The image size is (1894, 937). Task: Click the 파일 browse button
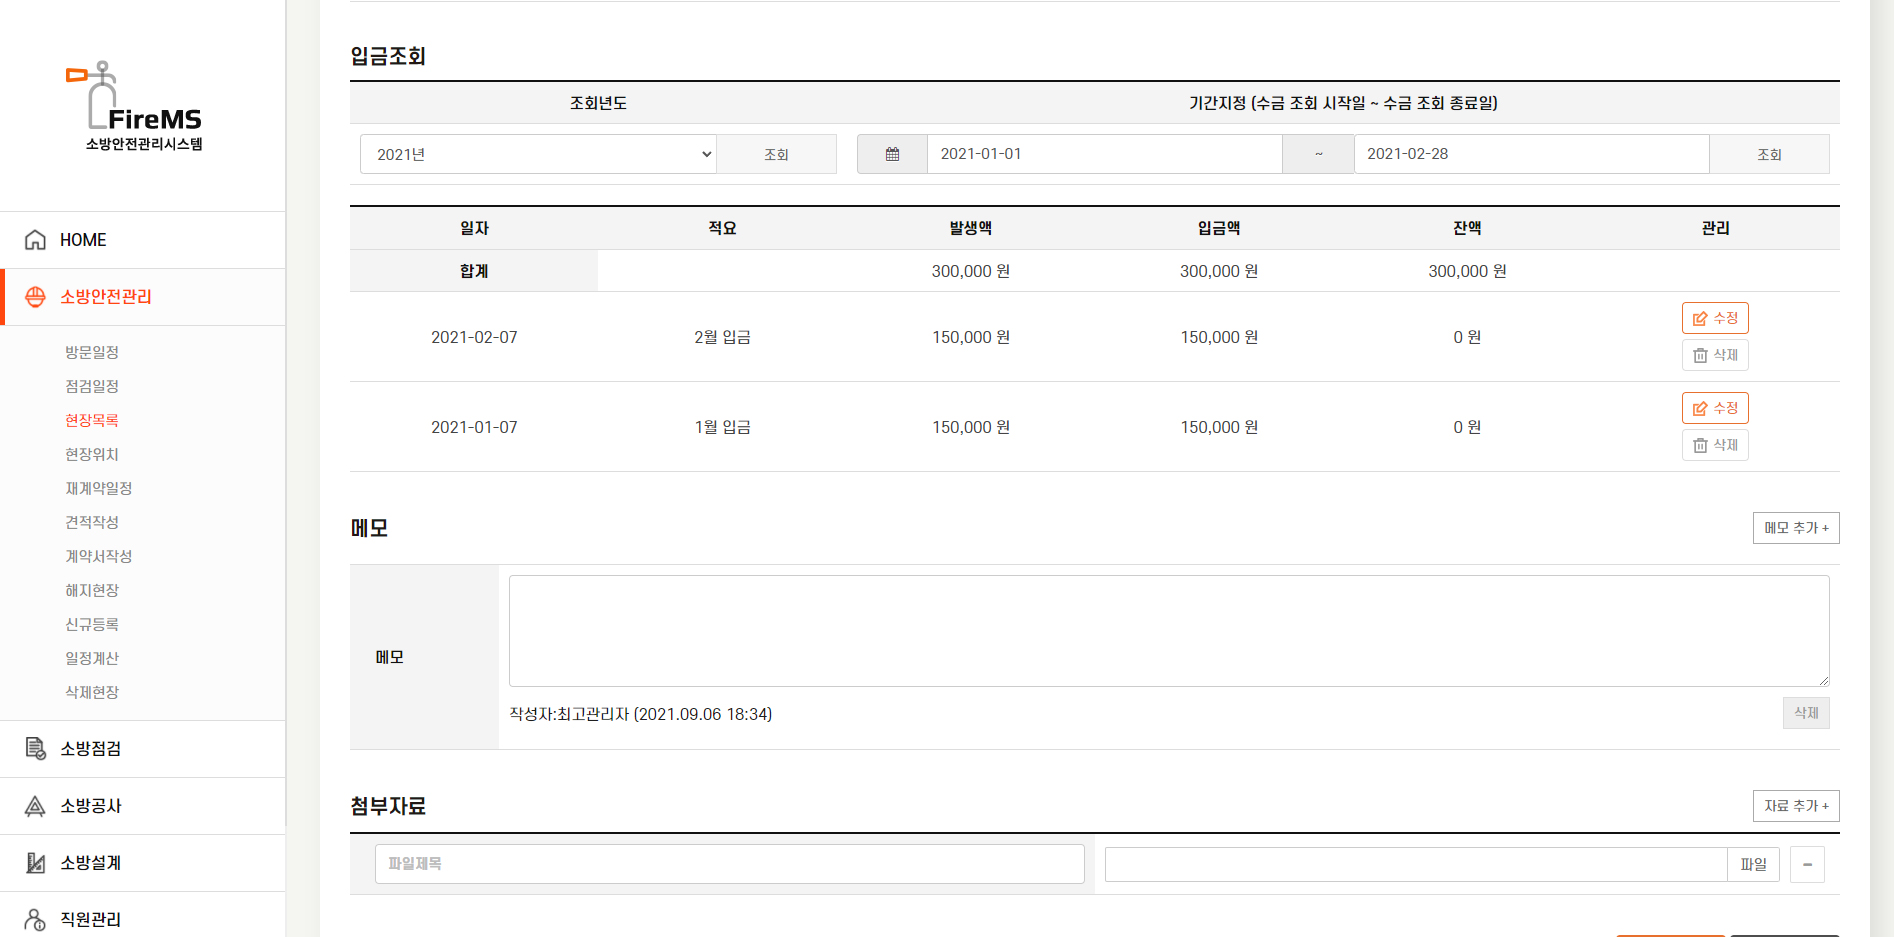1753,864
